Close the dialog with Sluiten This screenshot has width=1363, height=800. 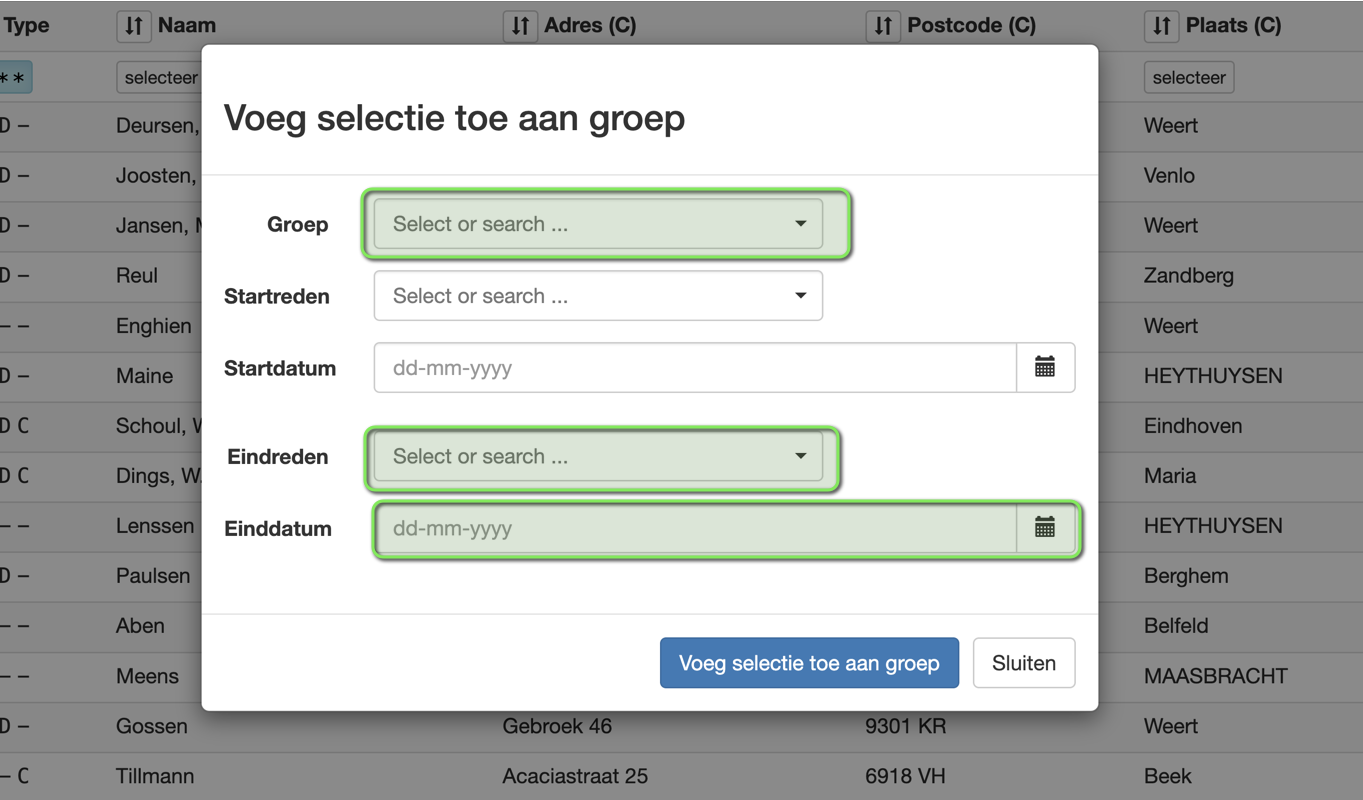[1024, 663]
